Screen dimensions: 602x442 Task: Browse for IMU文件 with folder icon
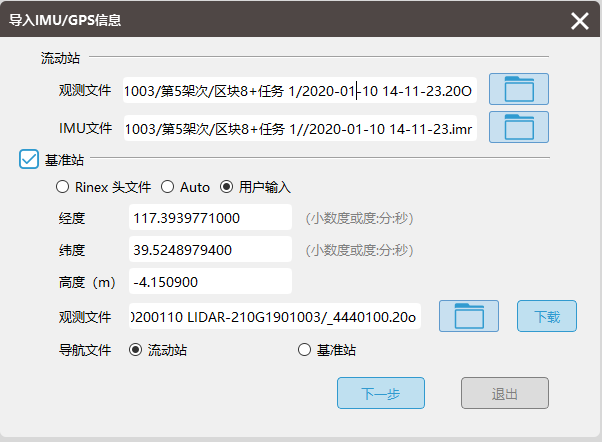point(519,127)
